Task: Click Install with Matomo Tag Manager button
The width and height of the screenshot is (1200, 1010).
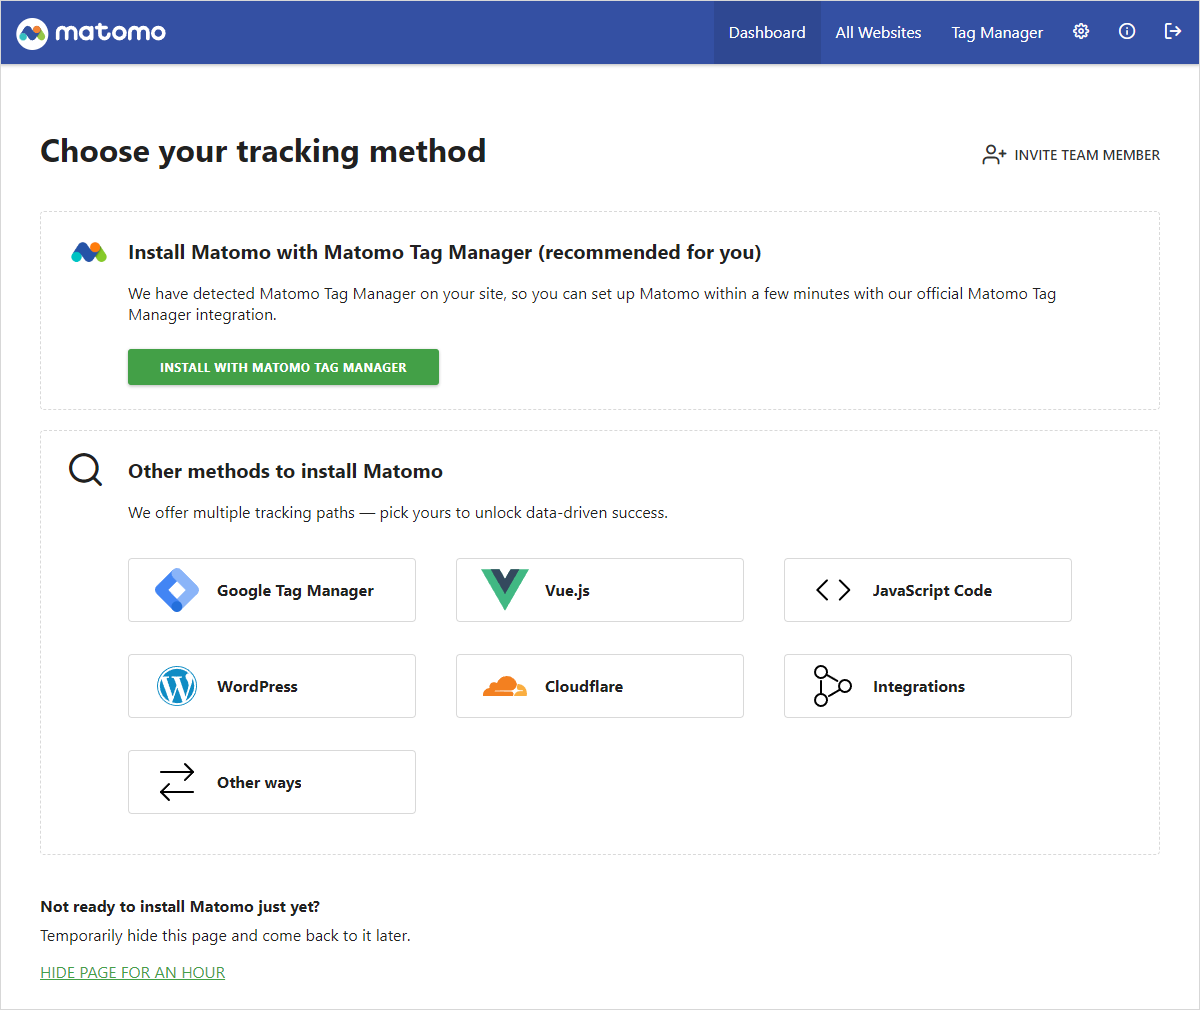Action: pyautogui.click(x=283, y=367)
